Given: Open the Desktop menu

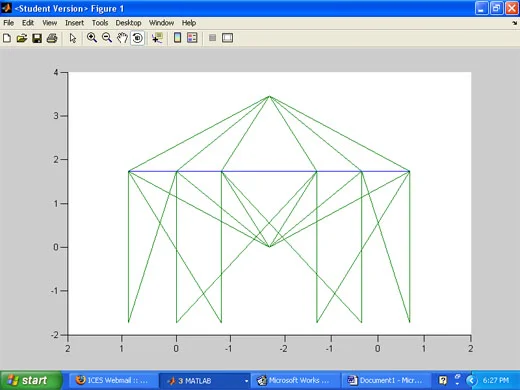Looking at the screenshot, I should [x=128, y=23].
